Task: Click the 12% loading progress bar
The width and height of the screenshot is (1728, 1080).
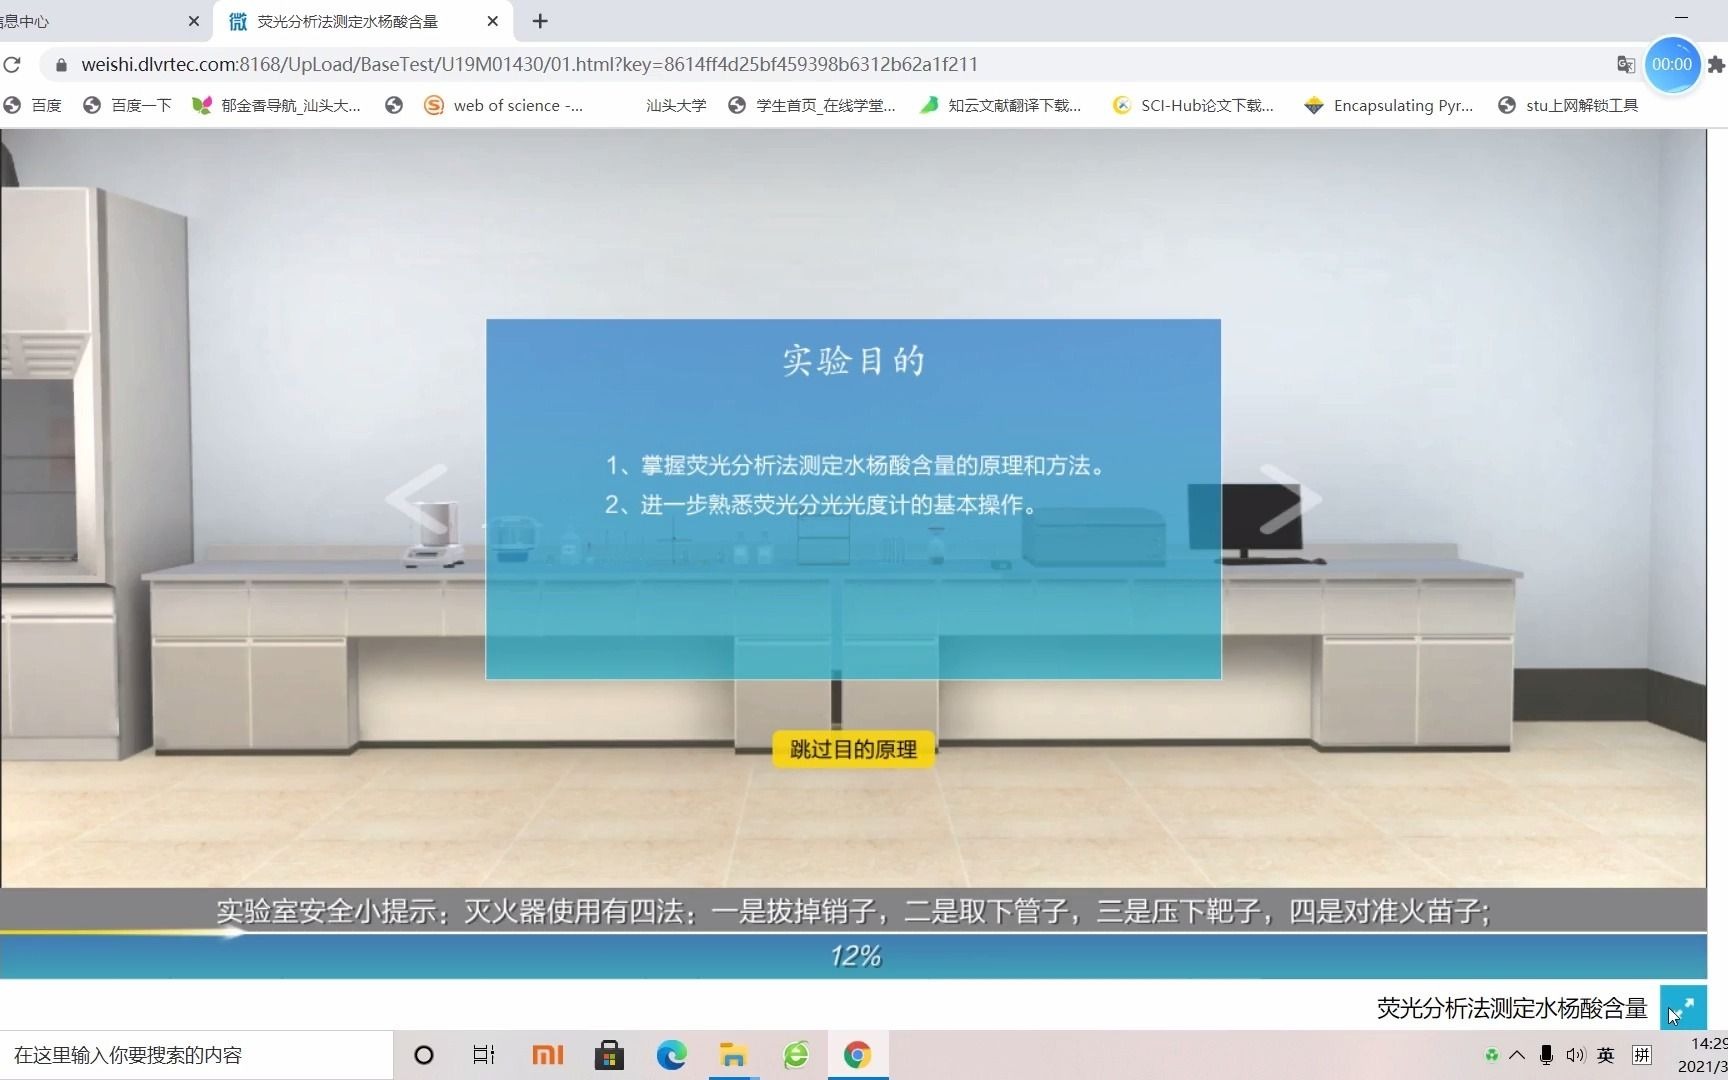Action: coord(855,955)
